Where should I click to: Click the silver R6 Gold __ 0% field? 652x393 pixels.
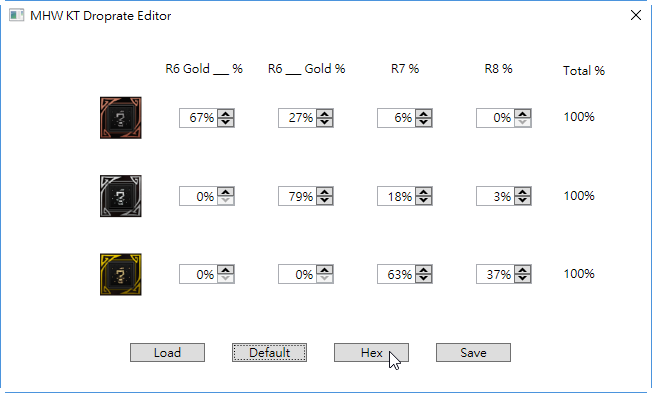(x=198, y=196)
